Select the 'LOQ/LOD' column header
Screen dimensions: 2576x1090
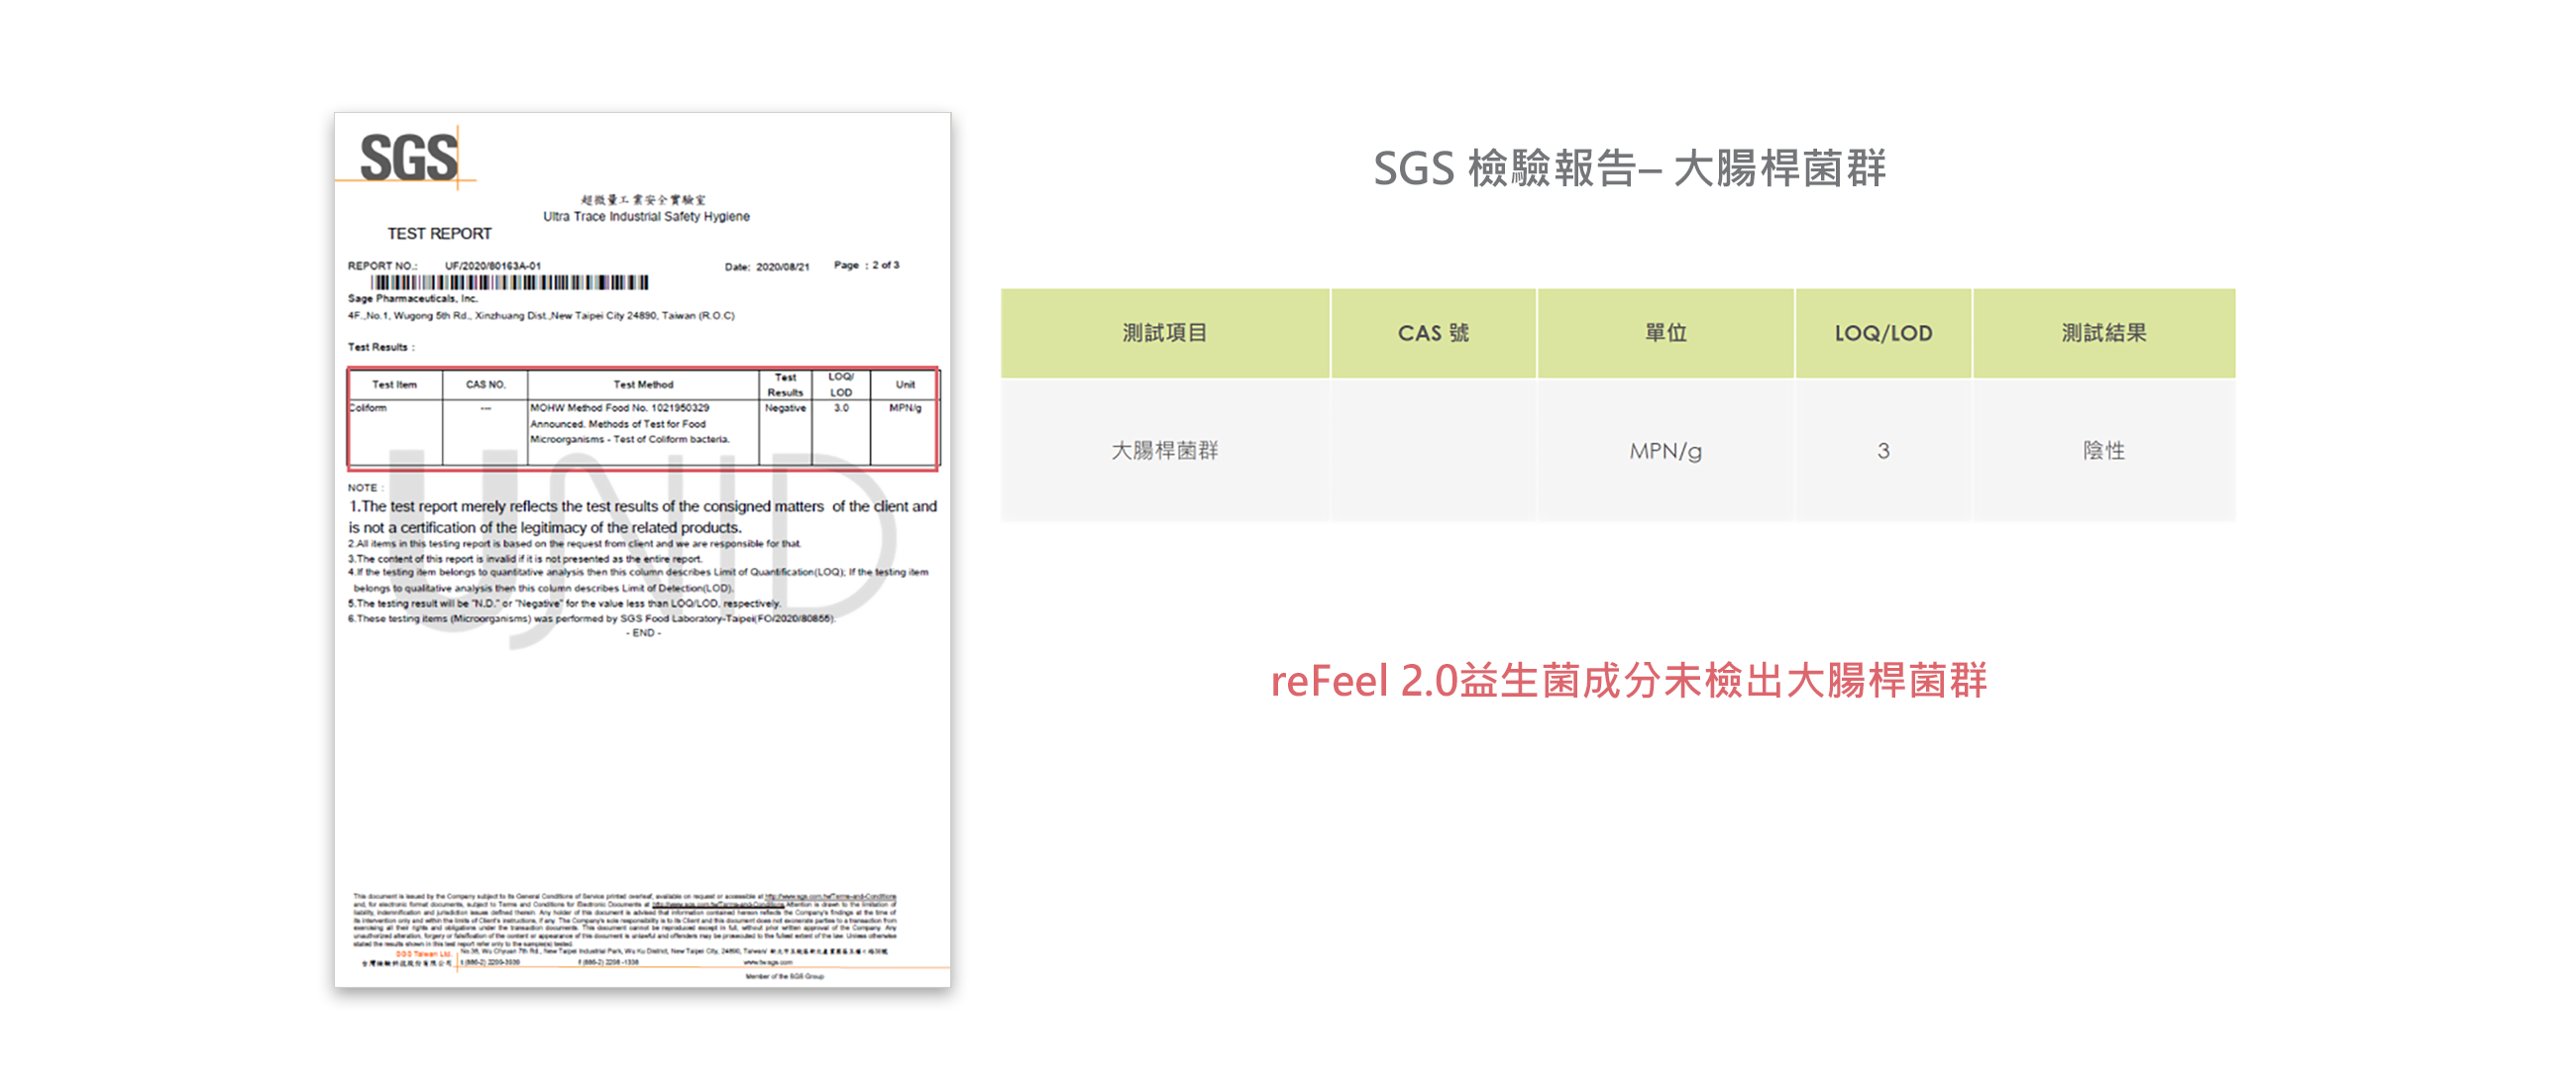[1883, 333]
